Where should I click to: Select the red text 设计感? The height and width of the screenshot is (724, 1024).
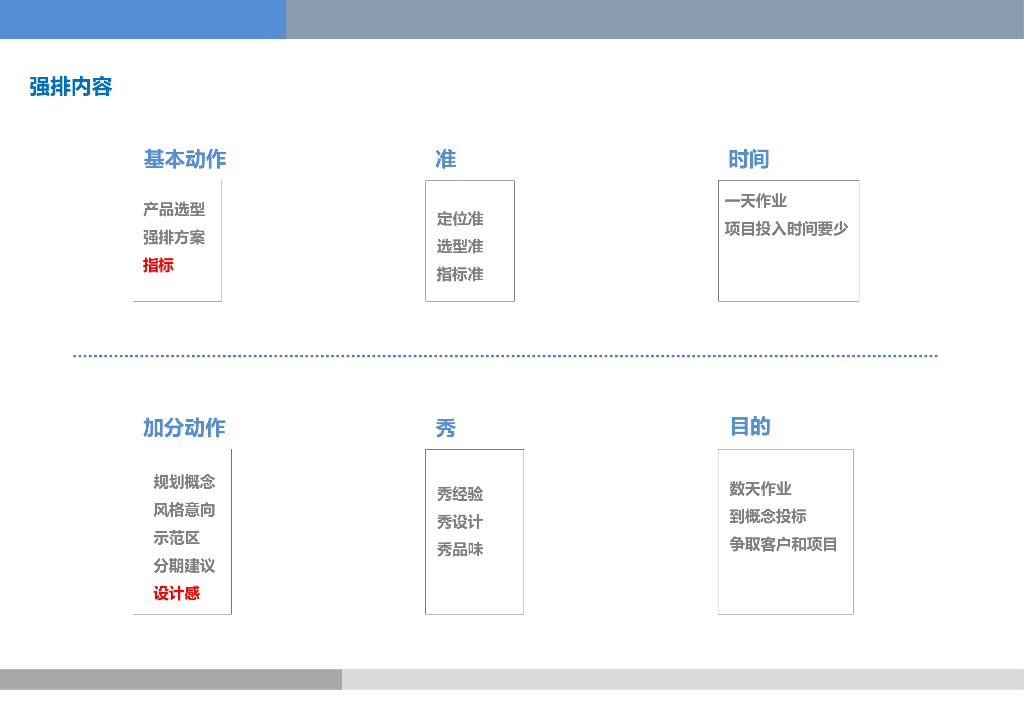tap(176, 594)
